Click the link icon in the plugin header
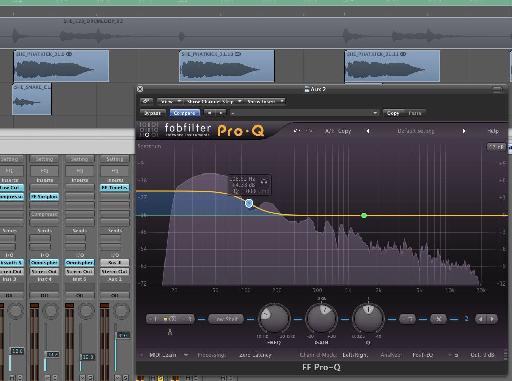 tap(146, 101)
